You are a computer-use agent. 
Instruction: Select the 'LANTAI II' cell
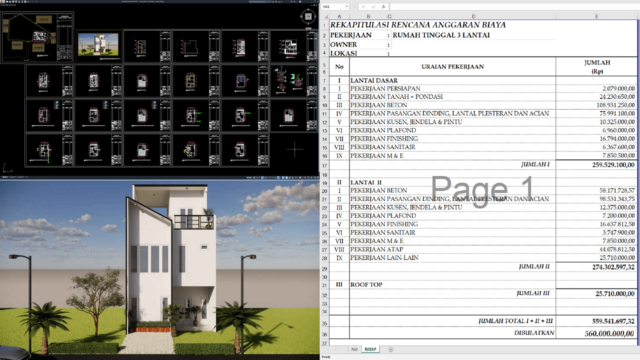[366, 182]
